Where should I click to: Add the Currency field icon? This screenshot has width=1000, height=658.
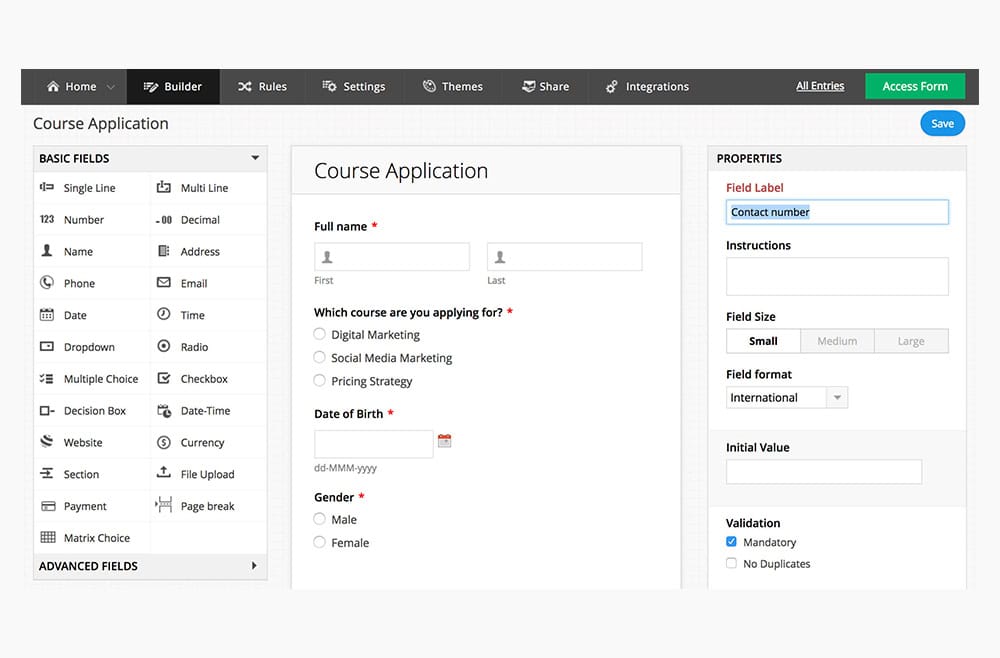[164, 442]
